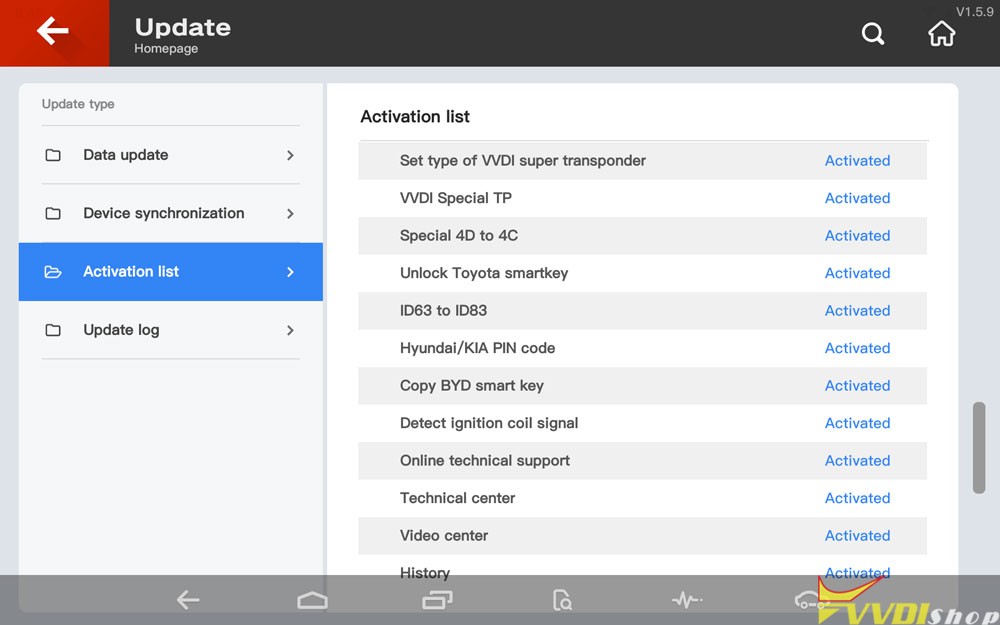Tap document search icon in bottom bar
This screenshot has width=1000, height=625.
tap(562, 600)
